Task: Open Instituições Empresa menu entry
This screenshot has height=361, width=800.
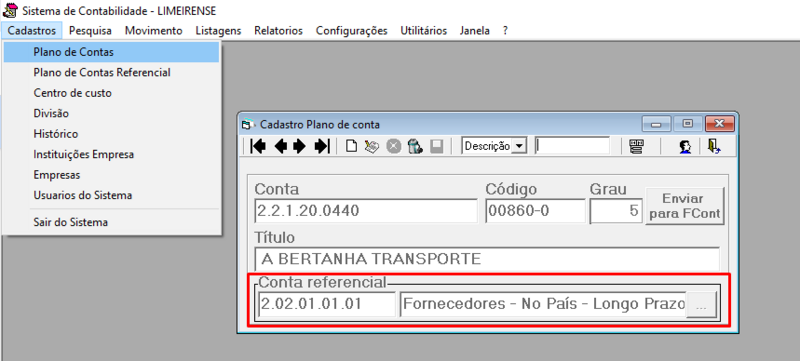Action: tap(111, 154)
